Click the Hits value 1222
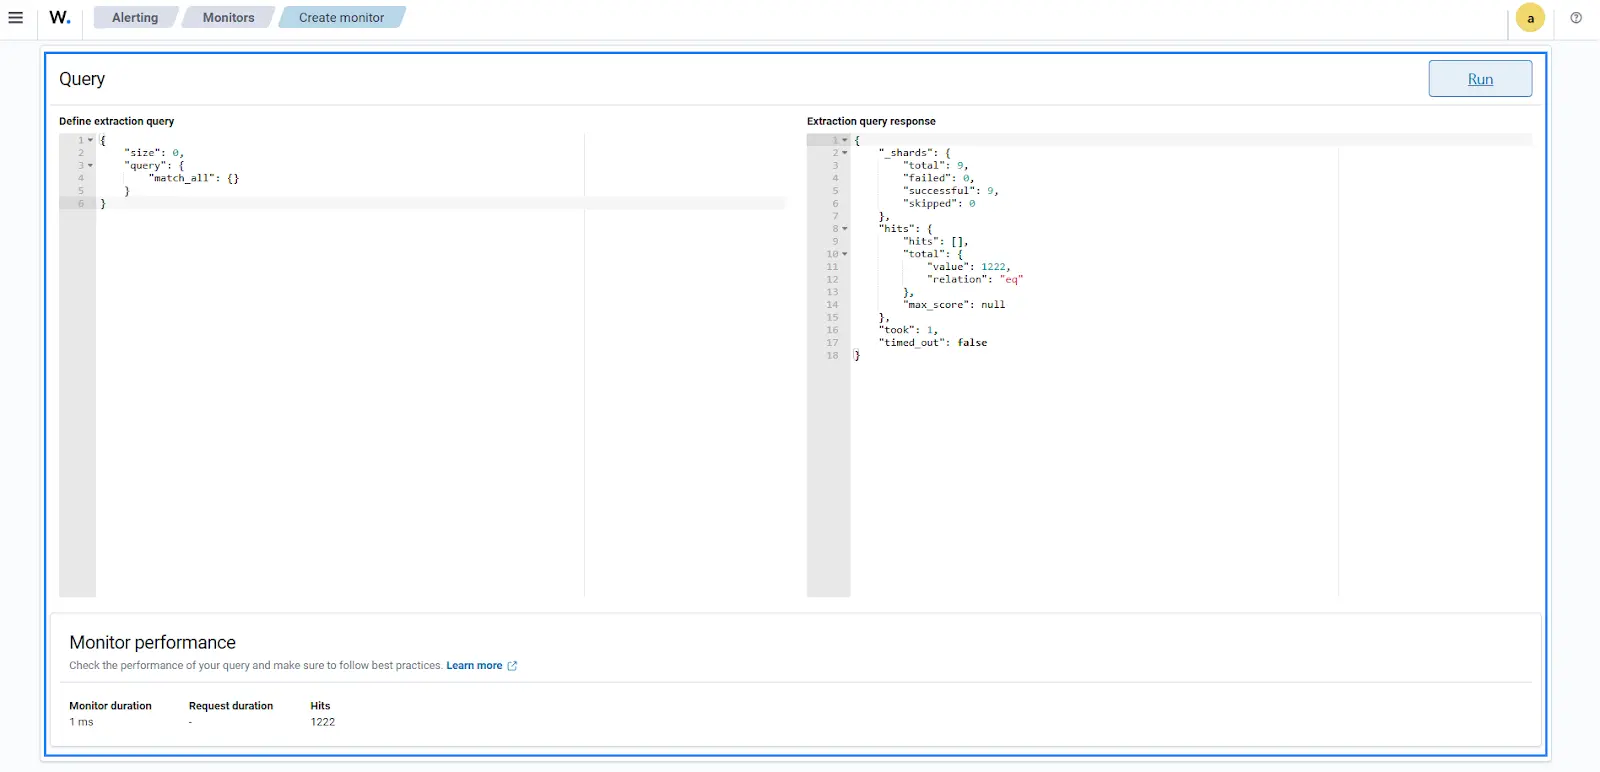 [x=323, y=722]
